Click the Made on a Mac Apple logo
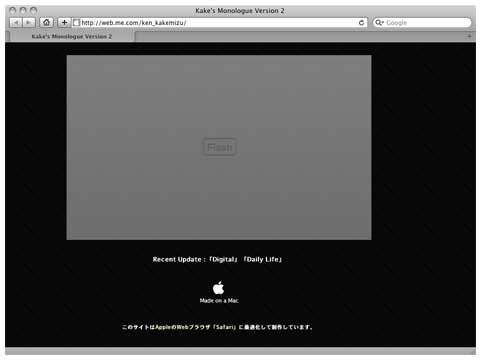 (218, 288)
